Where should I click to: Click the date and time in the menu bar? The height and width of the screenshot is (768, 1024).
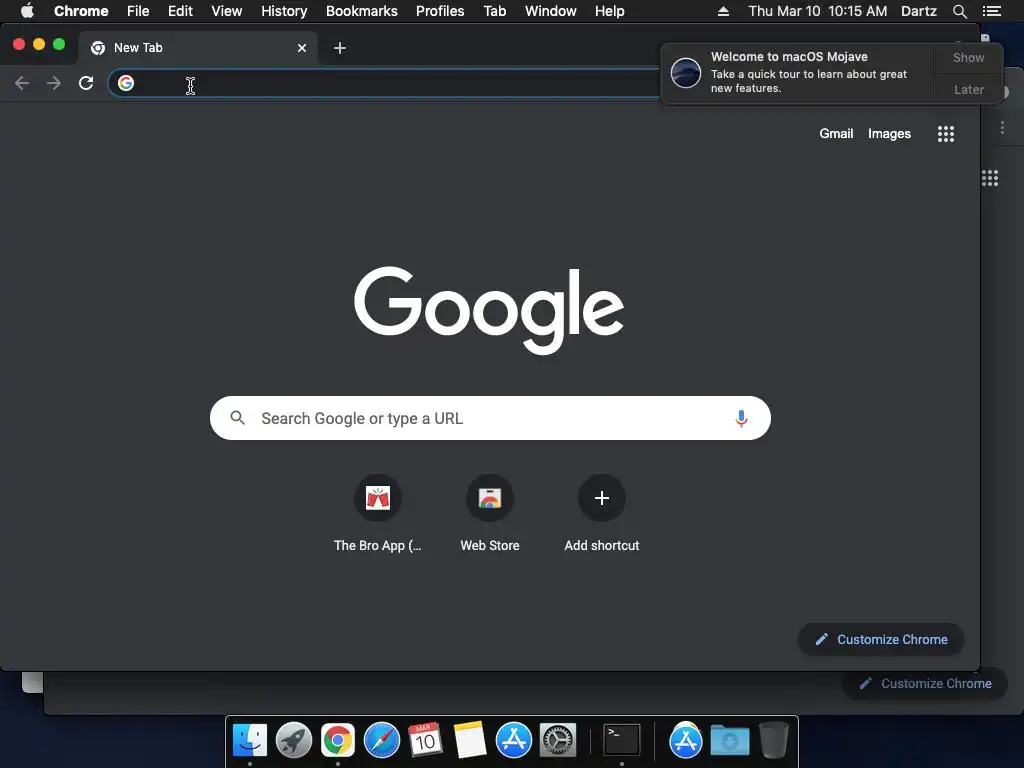click(x=818, y=11)
